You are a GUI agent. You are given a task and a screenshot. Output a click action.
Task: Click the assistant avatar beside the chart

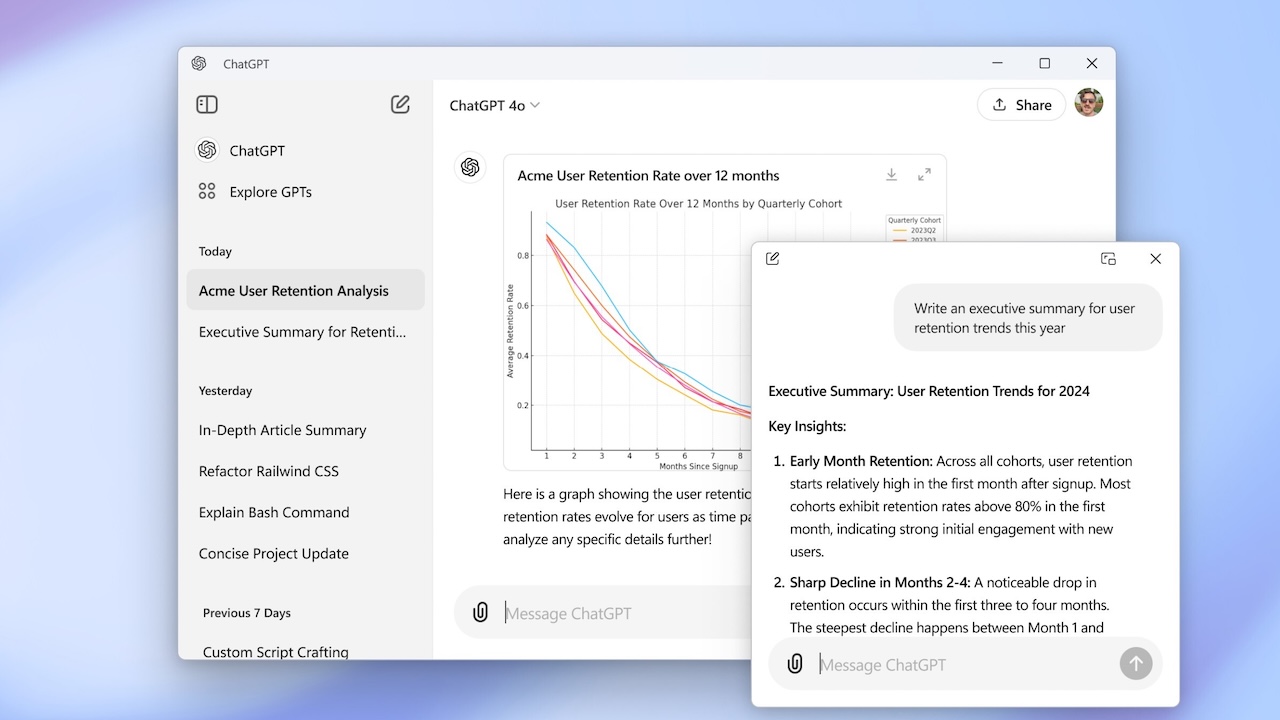pos(470,167)
